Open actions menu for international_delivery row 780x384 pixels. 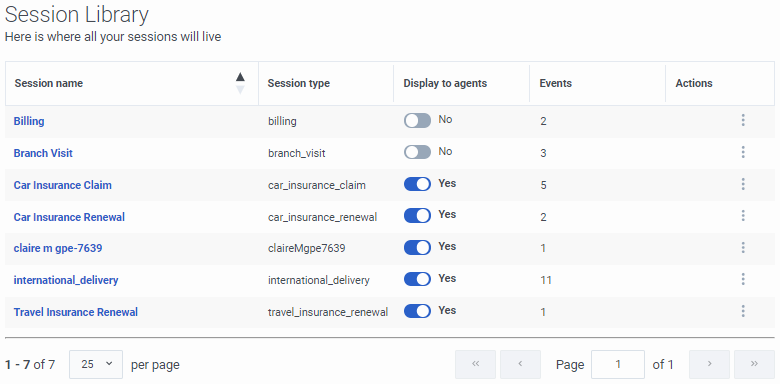743,280
